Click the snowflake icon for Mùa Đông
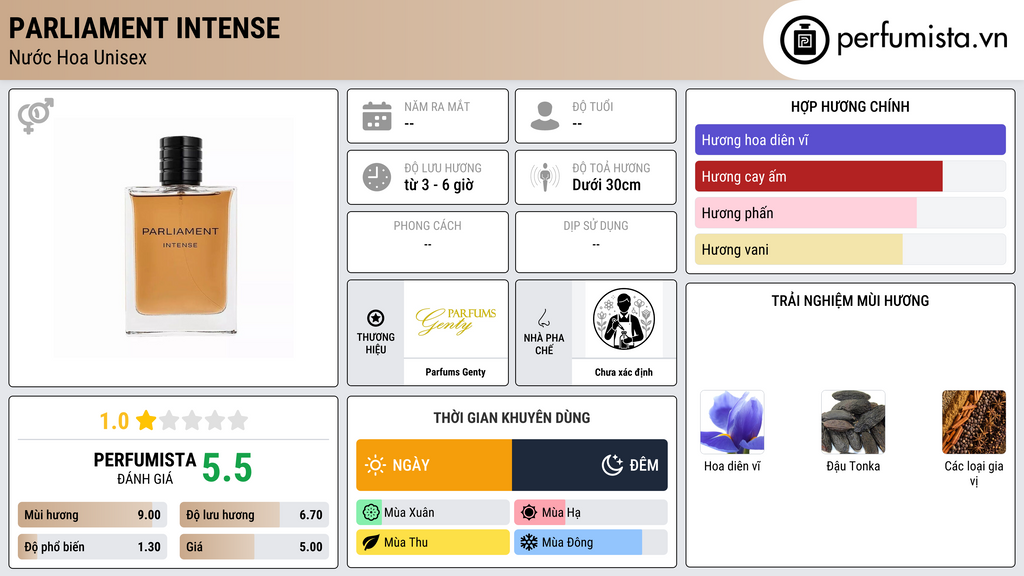 point(528,542)
